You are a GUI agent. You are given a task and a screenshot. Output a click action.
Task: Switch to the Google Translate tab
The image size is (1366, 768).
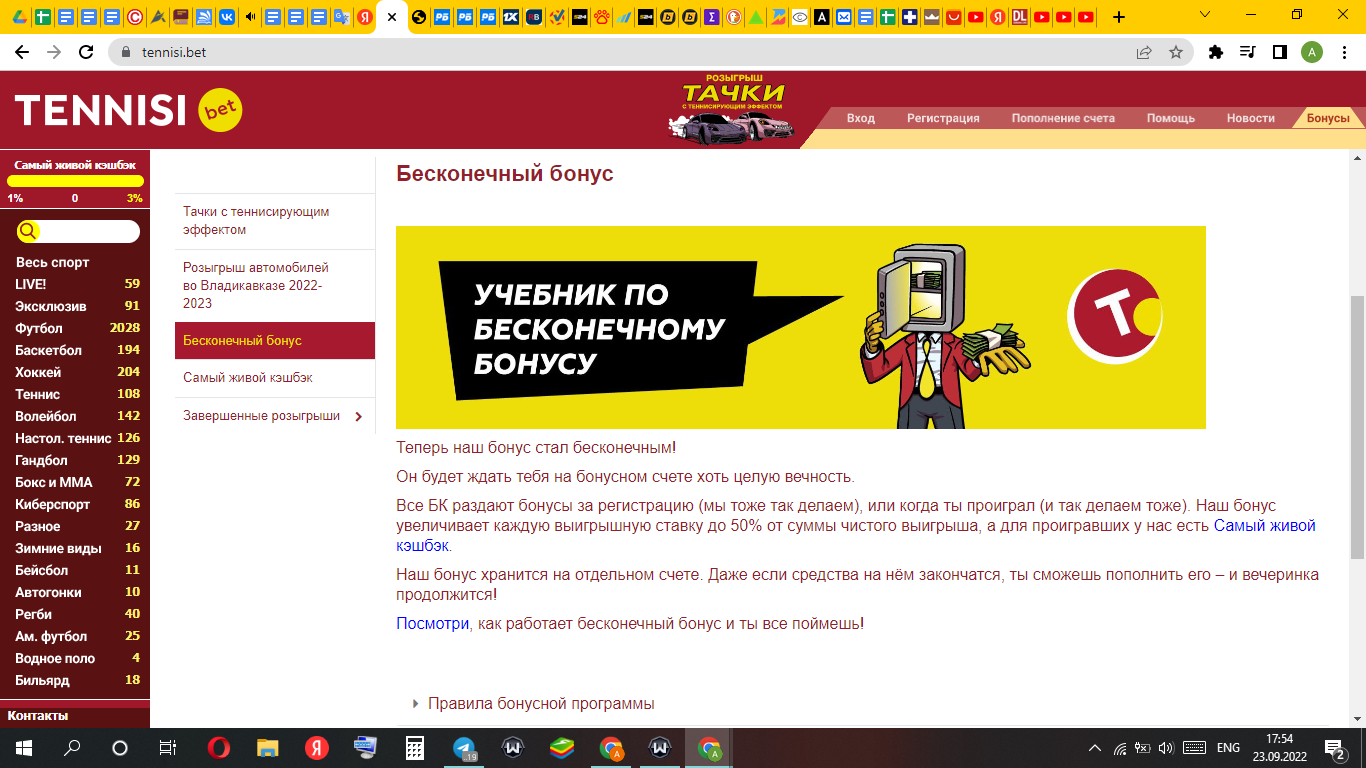click(x=342, y=17)
